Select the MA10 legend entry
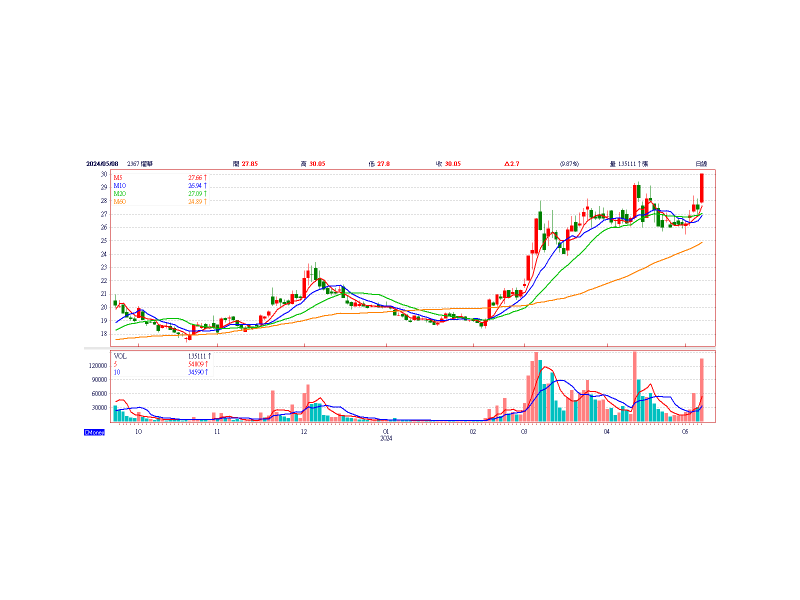This screenshot has width=800, height=600. pyautogui.click(x=120, y=185)
